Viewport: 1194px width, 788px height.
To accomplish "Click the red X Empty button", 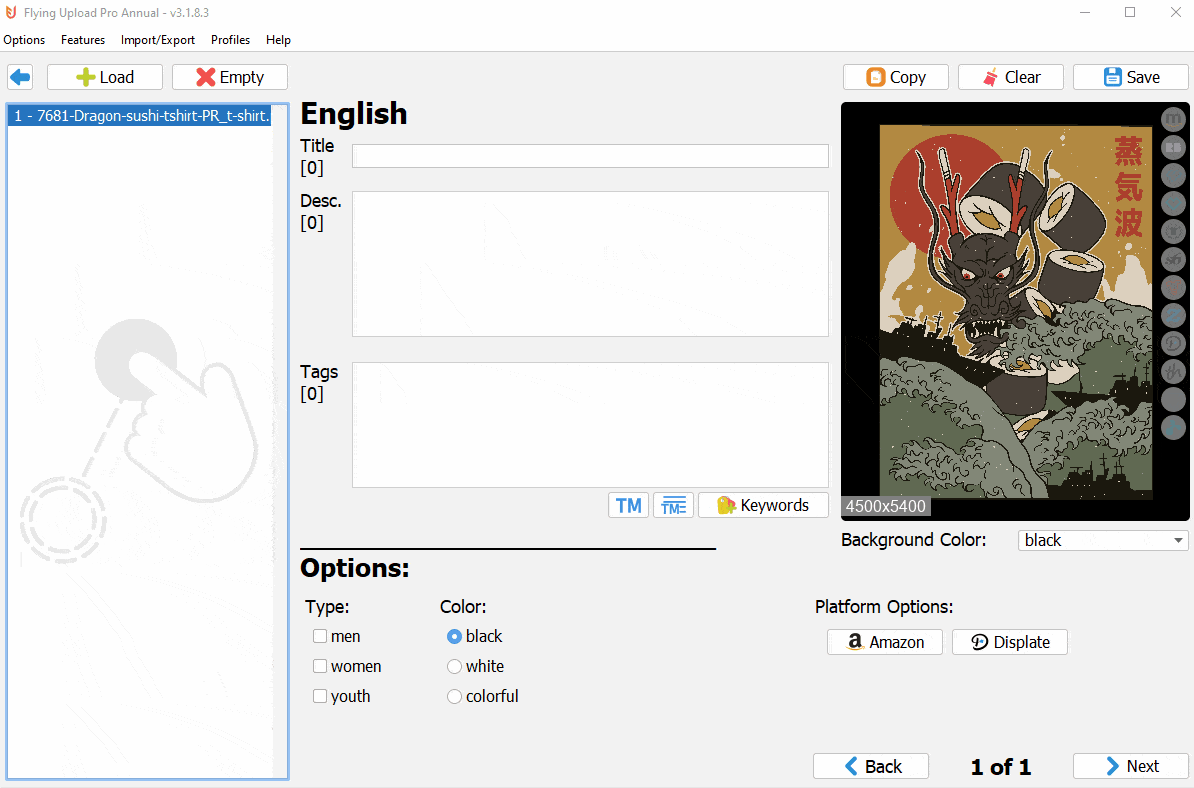I will pos(230,77).
